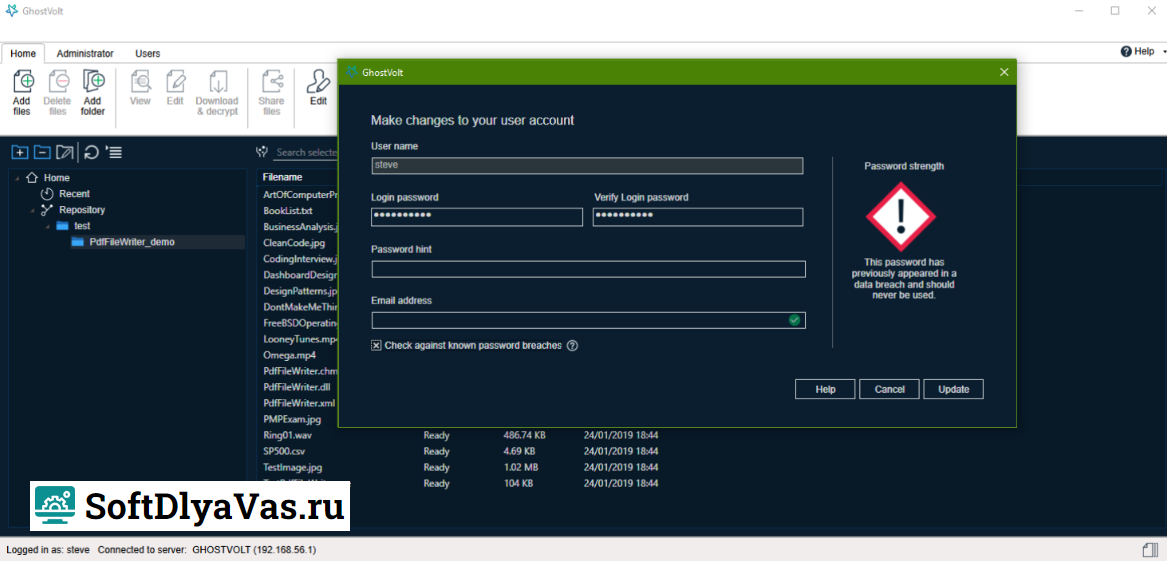This screenshot has width=1167, height=561.
Task: Select the PdfFileWriter.xml file row
Action: point(299,403)
